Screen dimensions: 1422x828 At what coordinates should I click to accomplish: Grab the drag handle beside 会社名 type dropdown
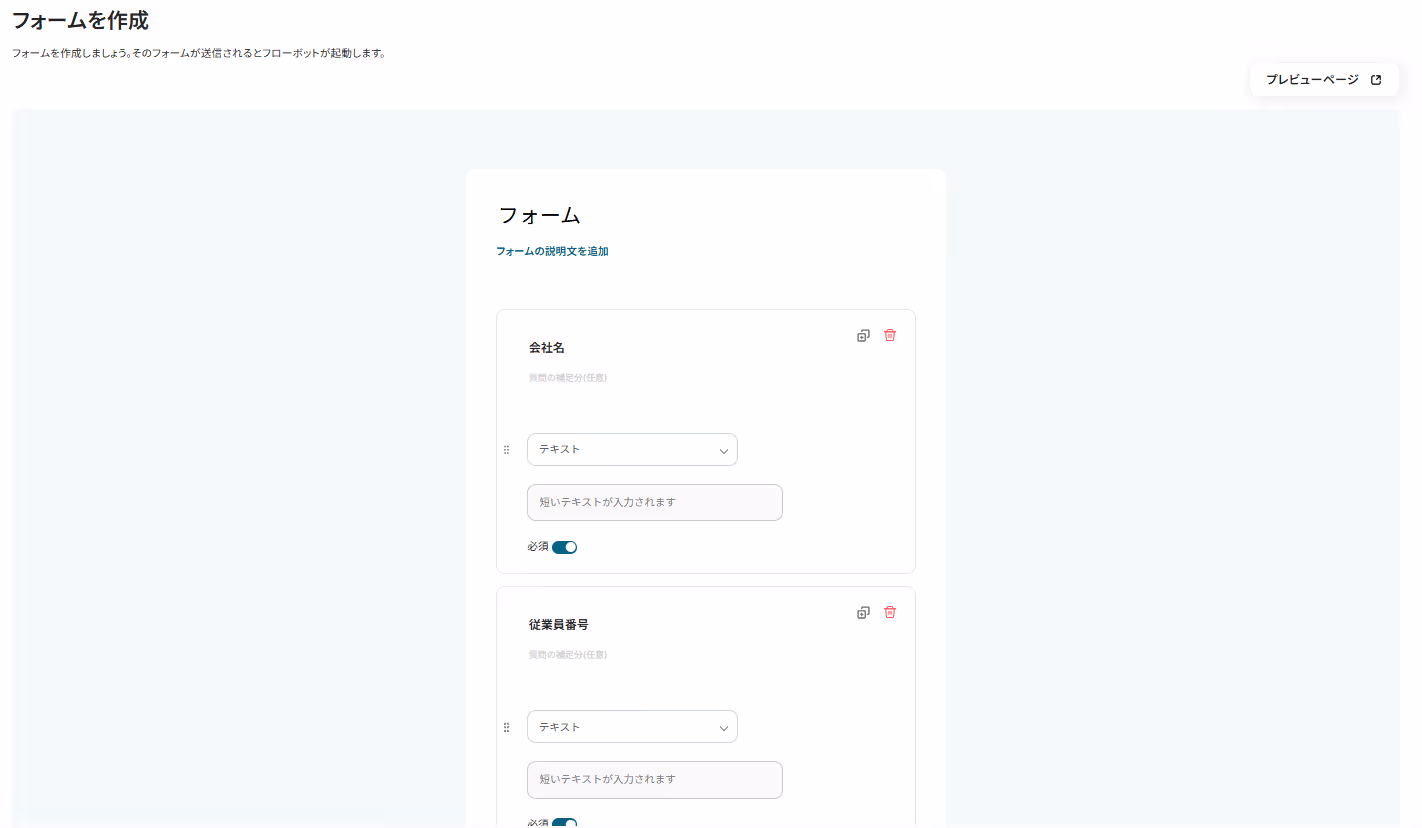(506, 450)
